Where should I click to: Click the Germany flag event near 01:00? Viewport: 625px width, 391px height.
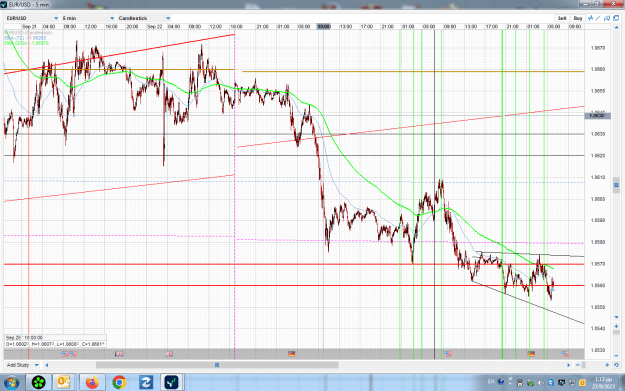point(531,354)
